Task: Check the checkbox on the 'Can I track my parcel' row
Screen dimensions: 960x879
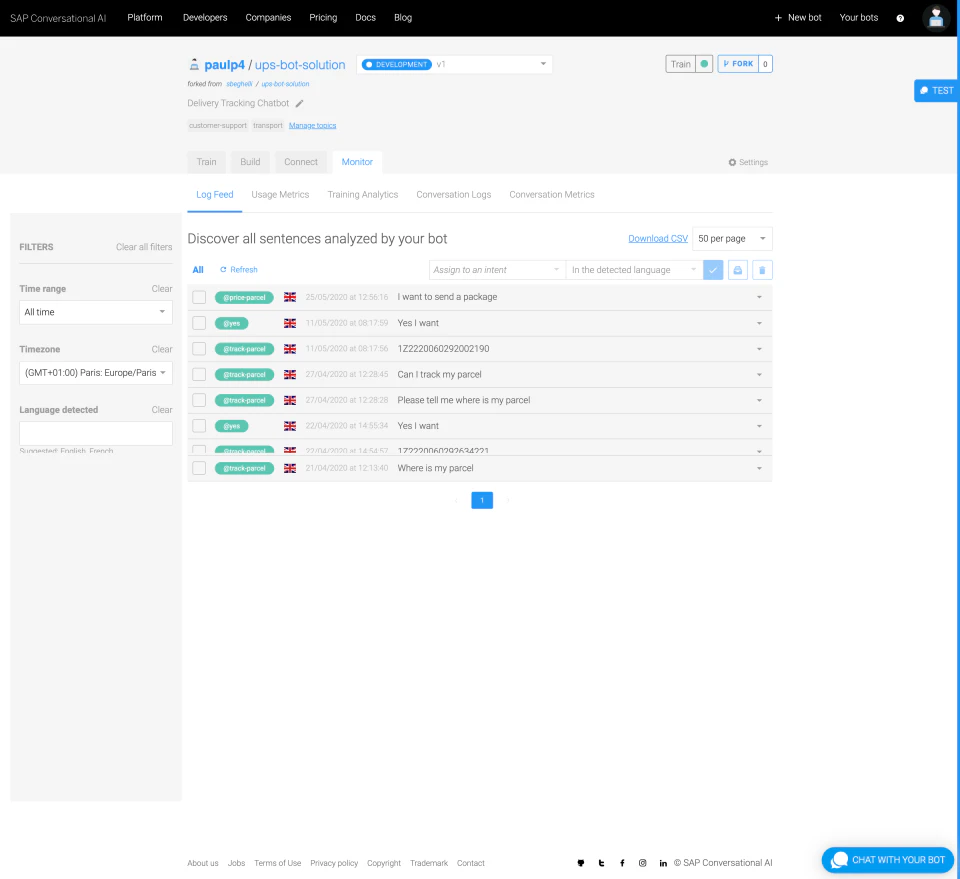Action: click(199, 374)
